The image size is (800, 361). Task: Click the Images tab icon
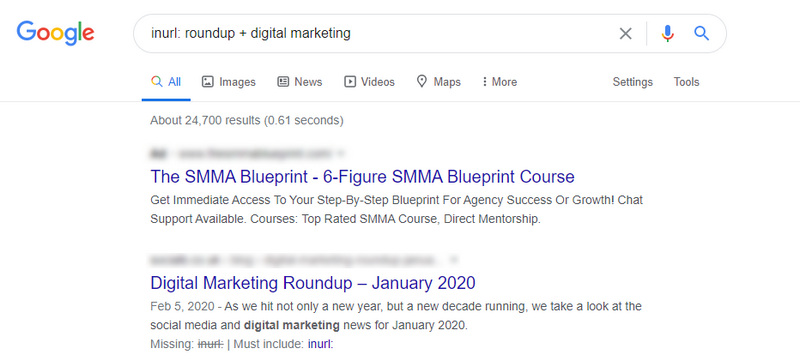[207, 82]
